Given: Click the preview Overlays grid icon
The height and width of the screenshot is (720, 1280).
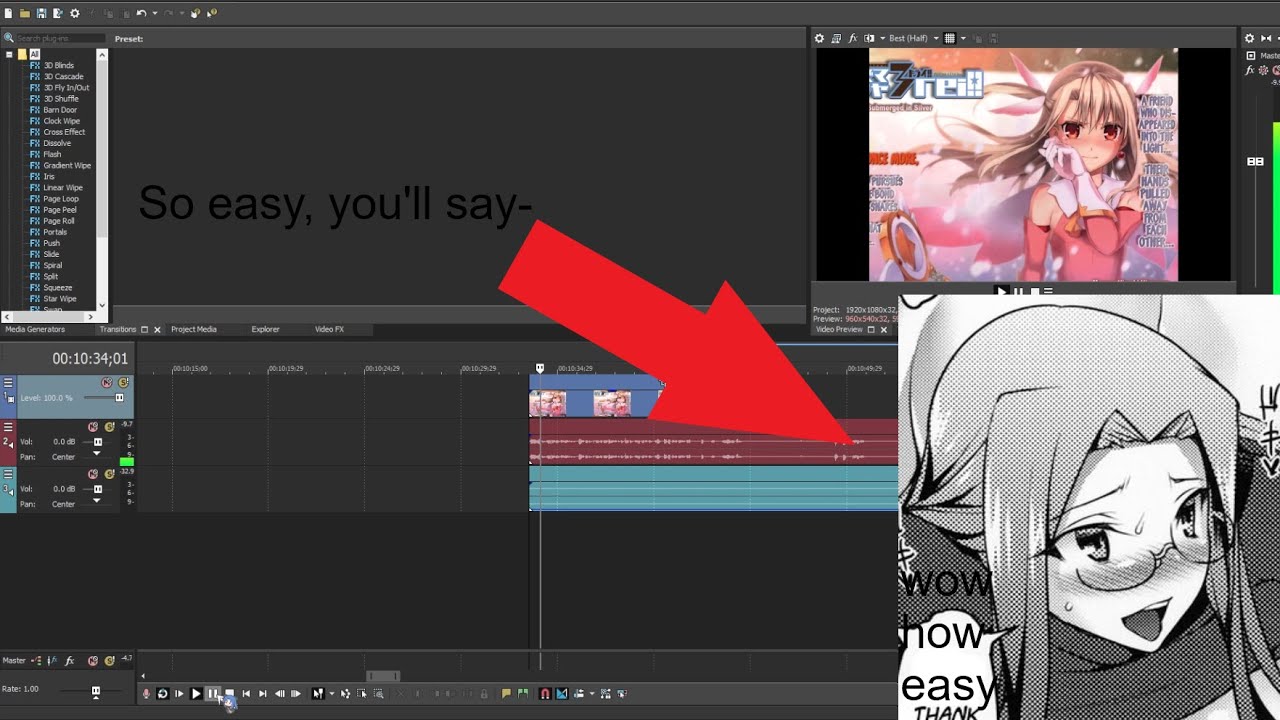Looking at the screenshot, I should point(950,38).
